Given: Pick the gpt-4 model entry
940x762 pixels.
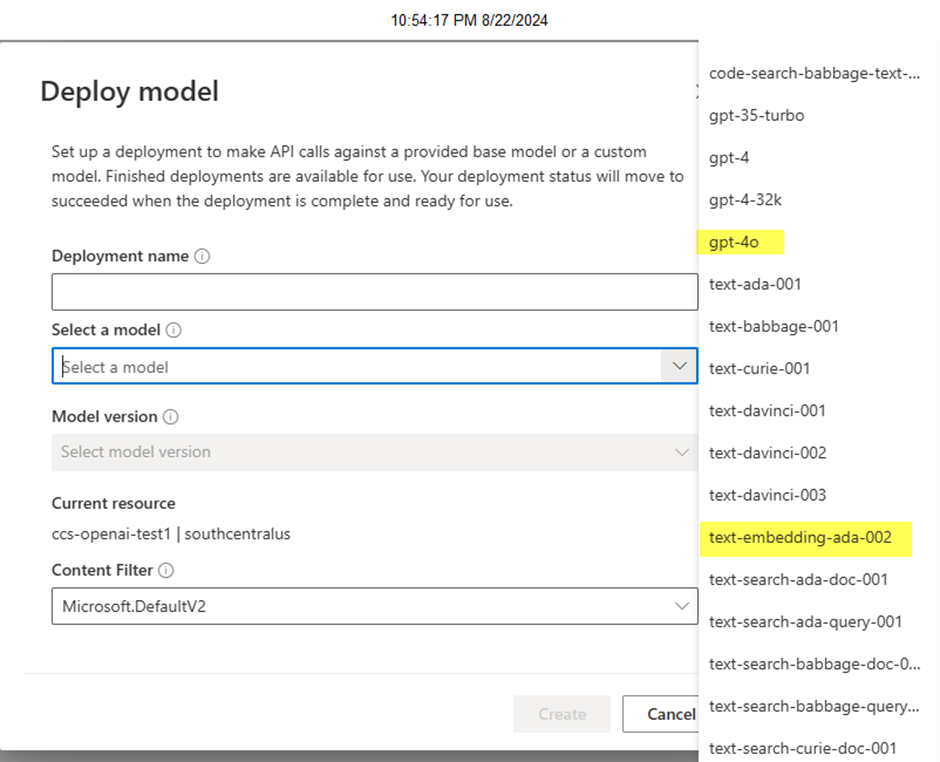Looking at the screenshot, I should tap(729, 158).
